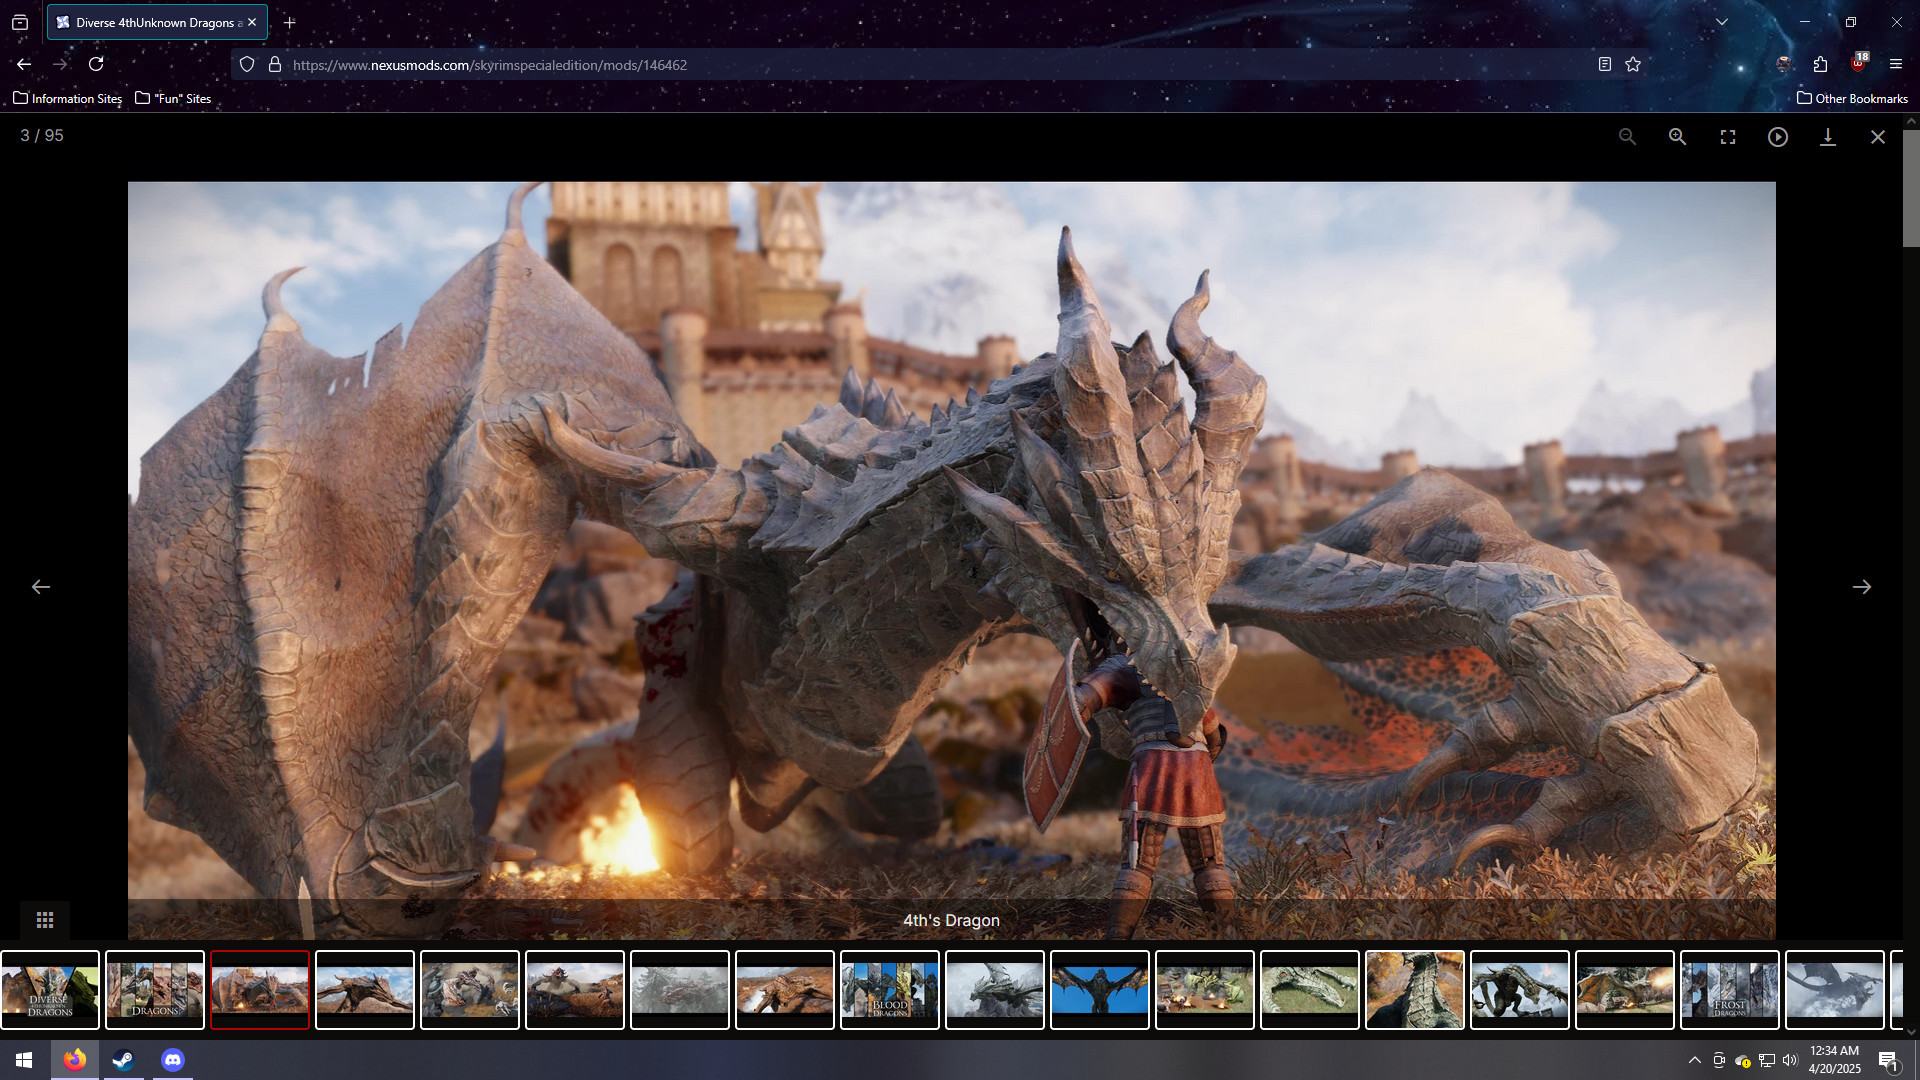
Task: Open the Firefox extensions panel
Action: (1820, 65)
